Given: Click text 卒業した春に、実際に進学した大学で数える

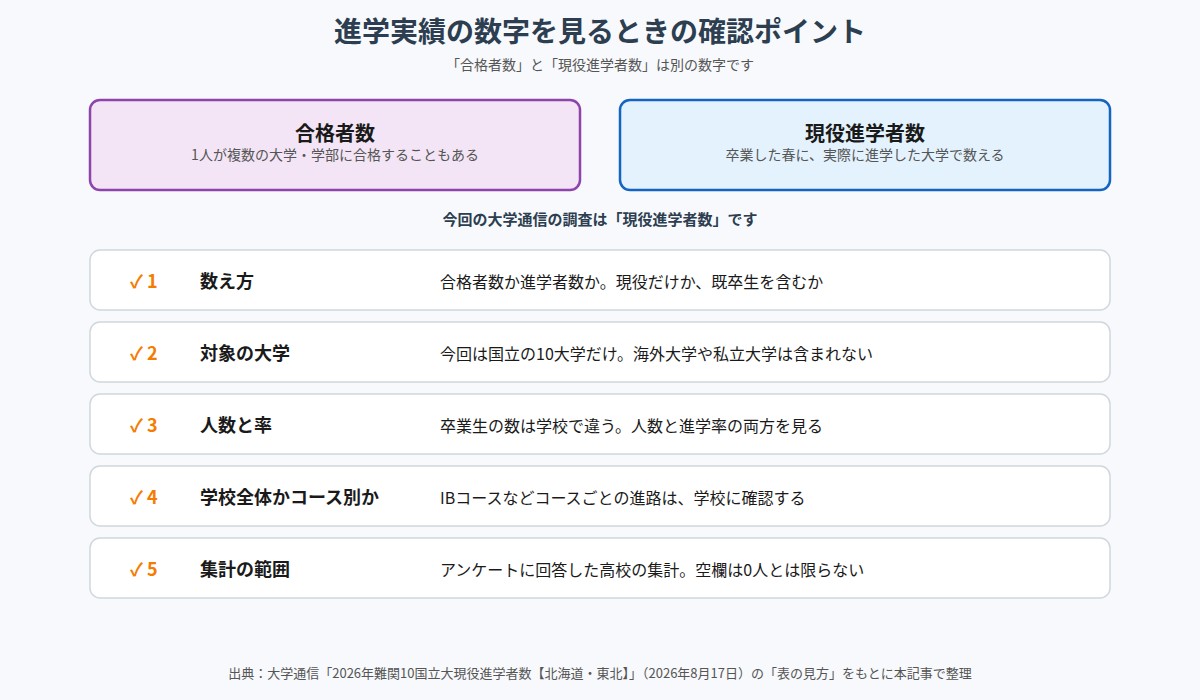Looking at the screenshot, I should pyautogui.click(x=865, y=156).
